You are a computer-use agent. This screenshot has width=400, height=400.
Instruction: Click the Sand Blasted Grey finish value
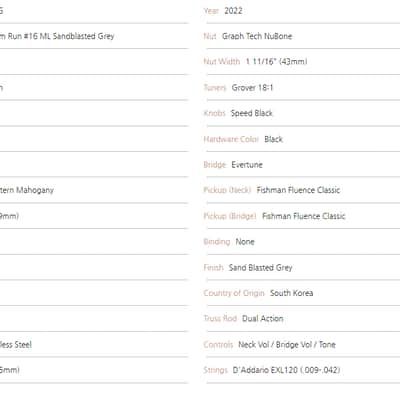[260, 267]
